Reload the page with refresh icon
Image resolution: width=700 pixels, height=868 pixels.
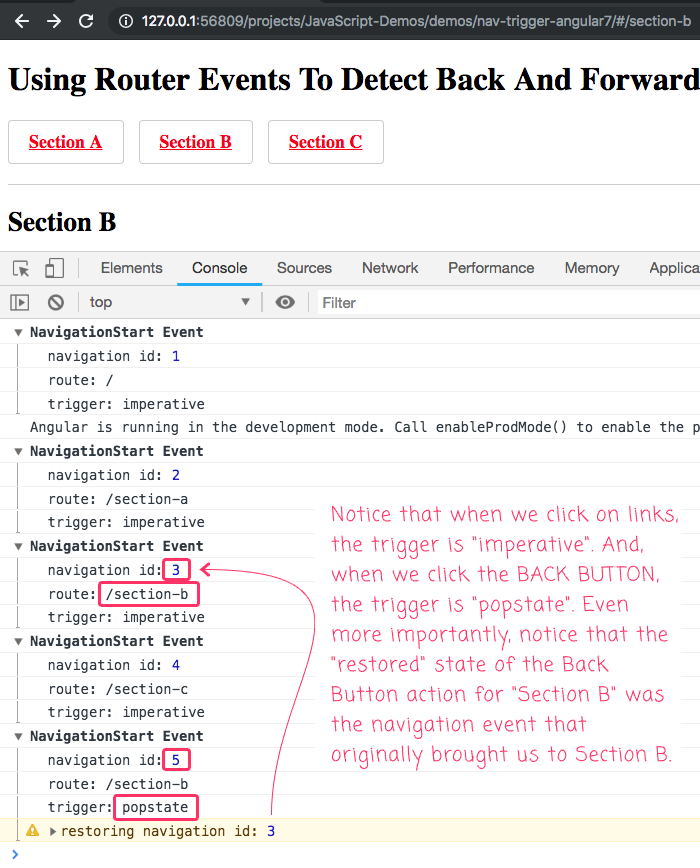tap(86, 20)
